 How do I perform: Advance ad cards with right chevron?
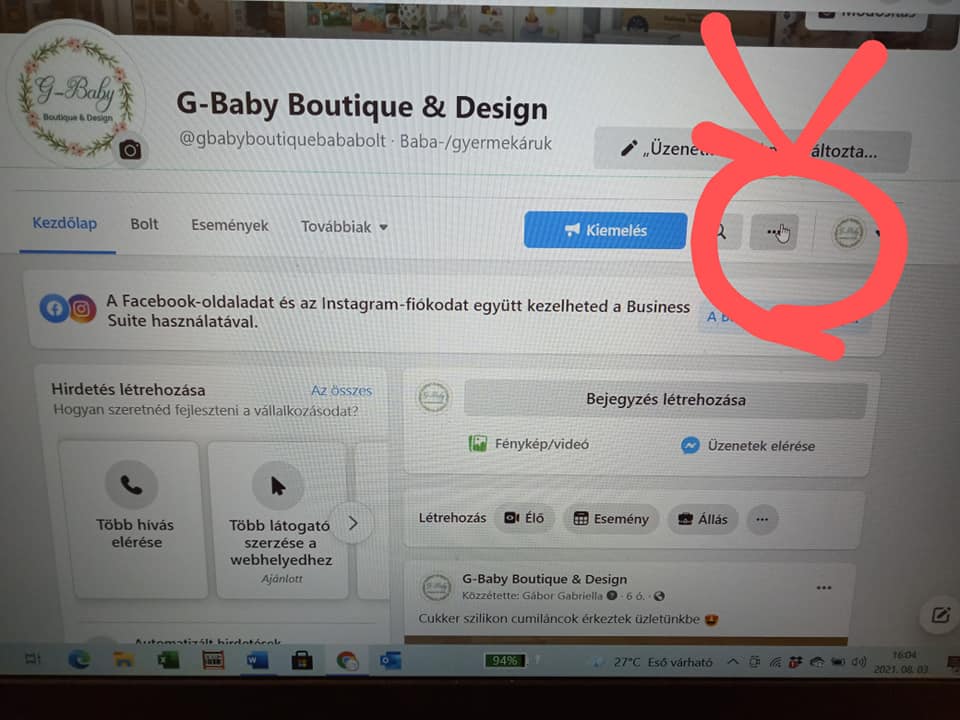(x=353, y=523)
